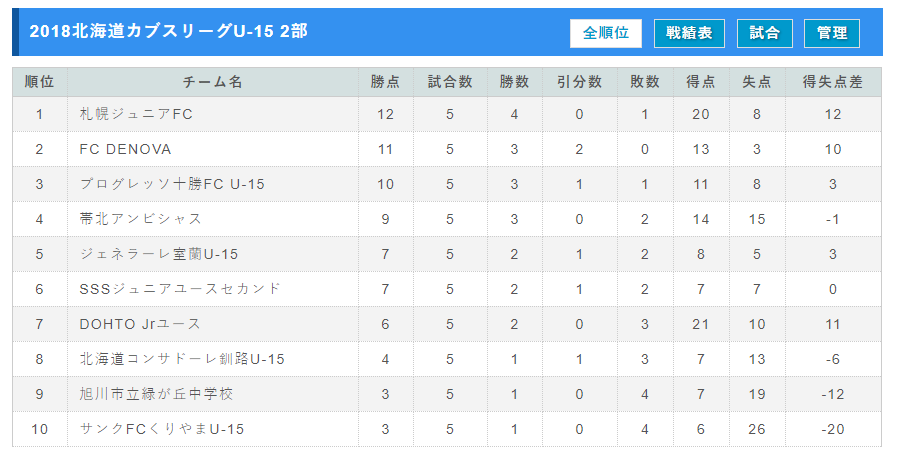Screen dimensions: 897x458
Task: Select the 札幌ジュニアFC team name
Action: pos(136,114)
